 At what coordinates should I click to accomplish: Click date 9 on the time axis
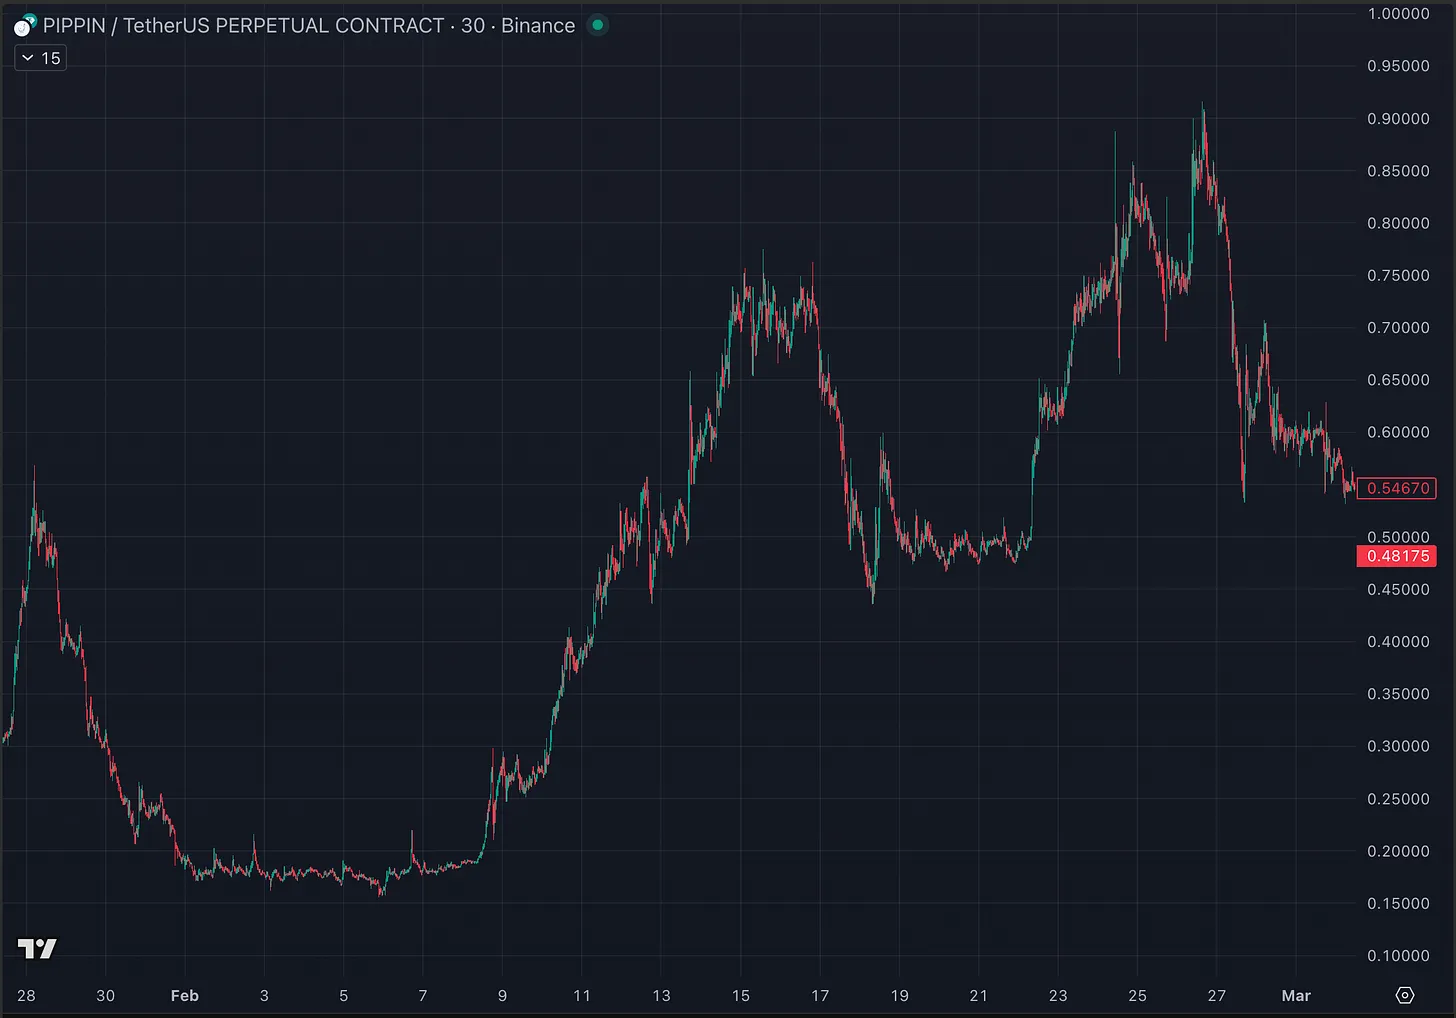tap(502, 996)
